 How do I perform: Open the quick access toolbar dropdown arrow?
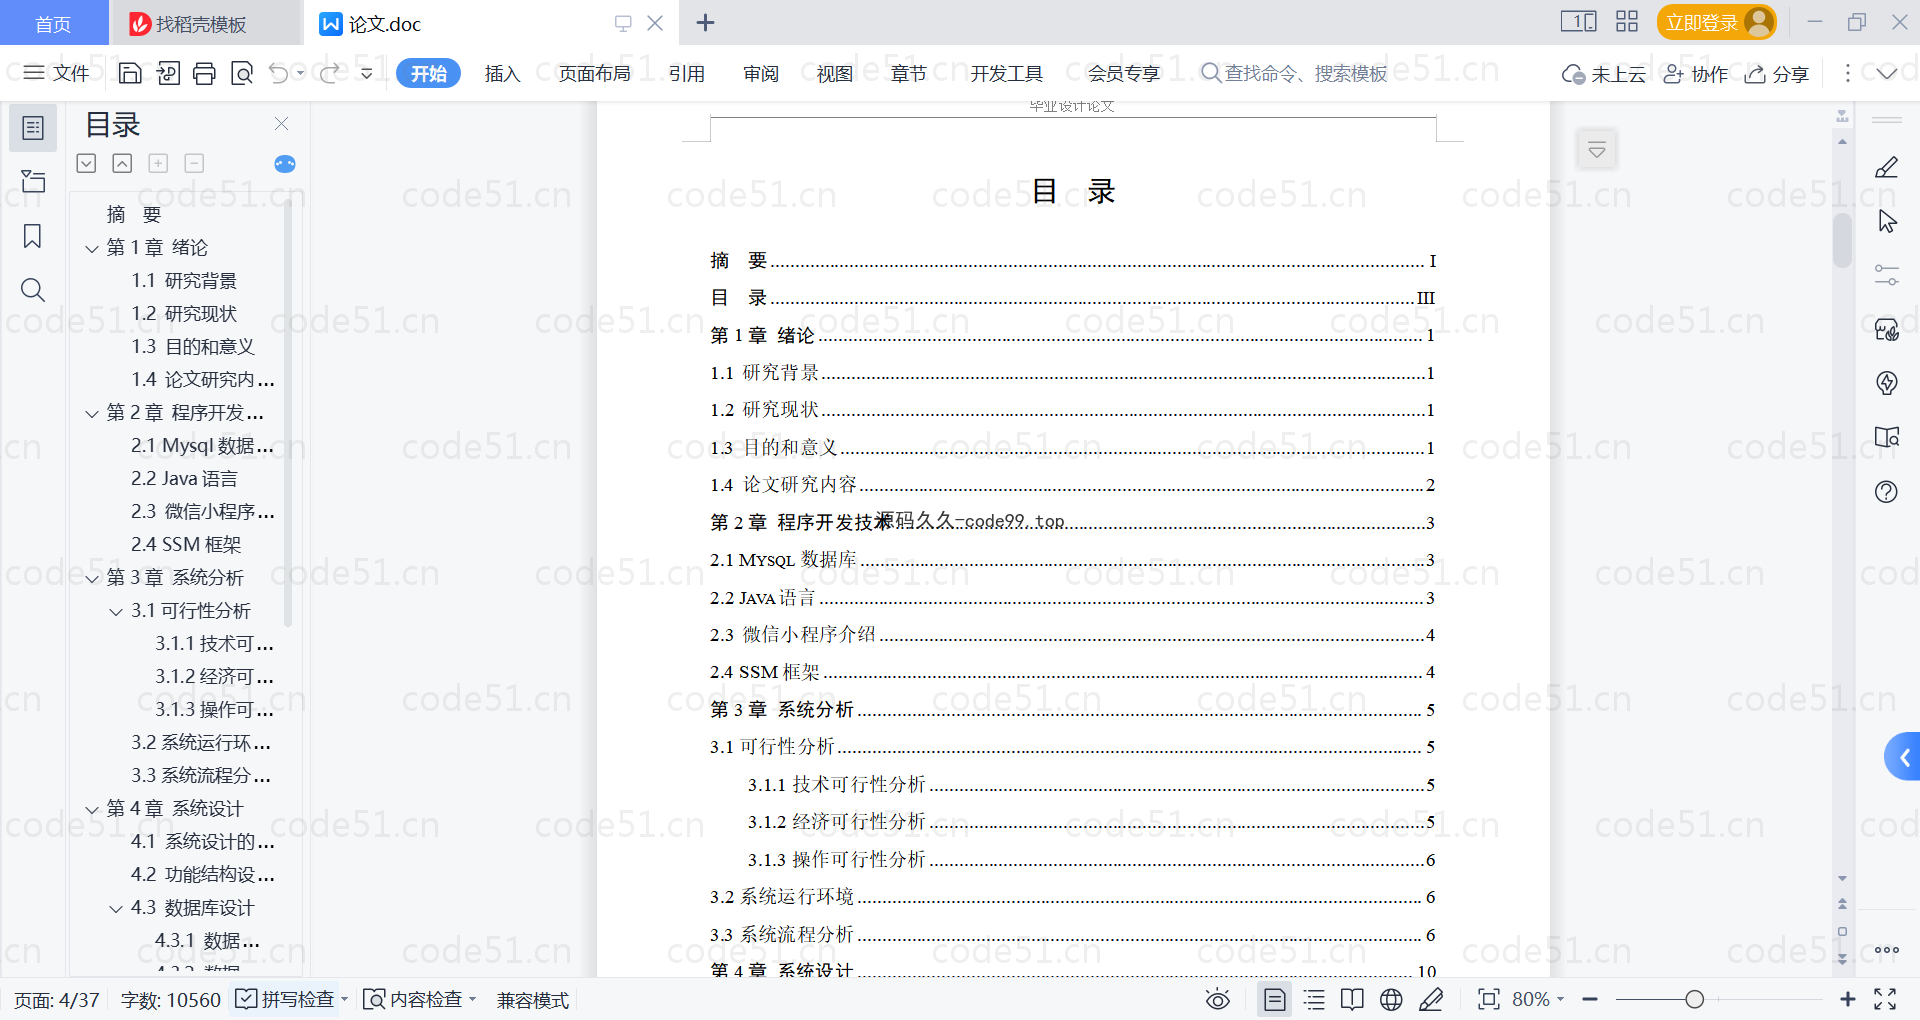pos(367,73)
